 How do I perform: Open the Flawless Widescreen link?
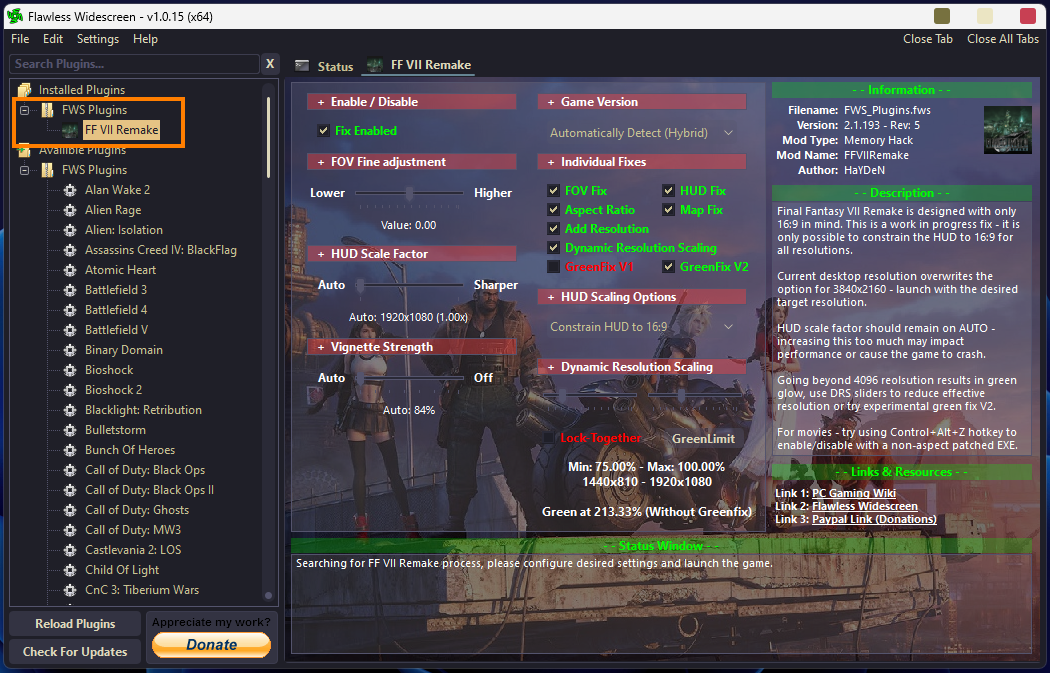point(865,506)
